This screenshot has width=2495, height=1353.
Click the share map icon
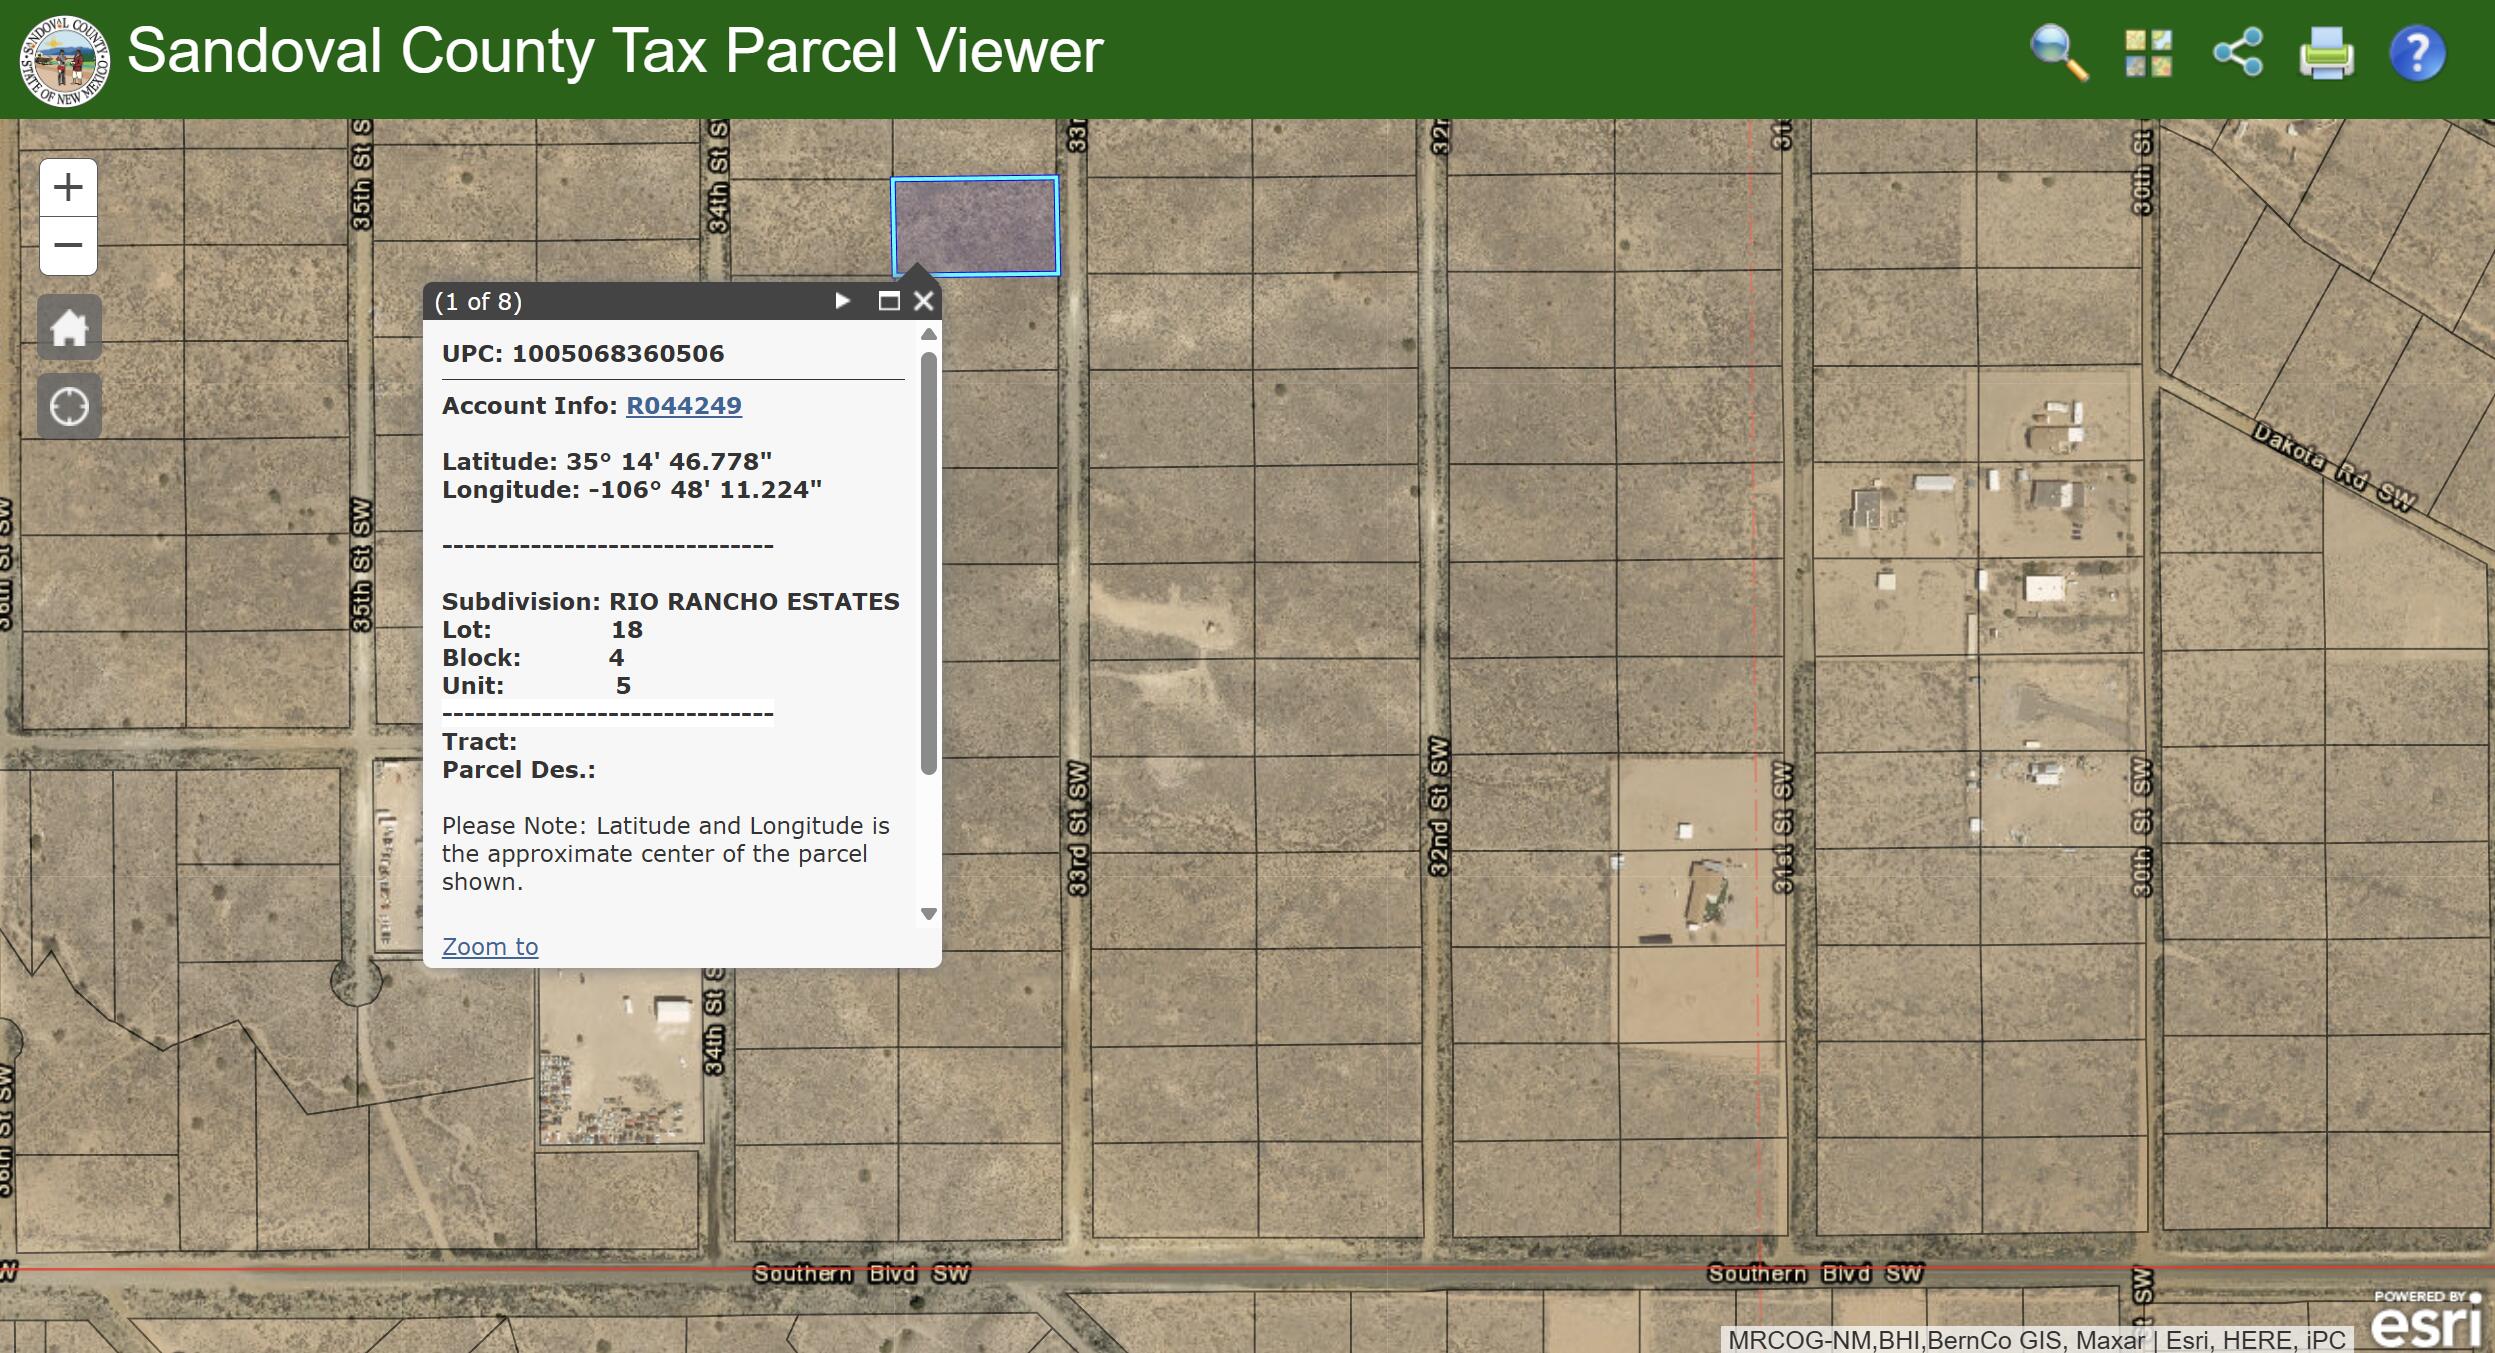point(2238,52)
